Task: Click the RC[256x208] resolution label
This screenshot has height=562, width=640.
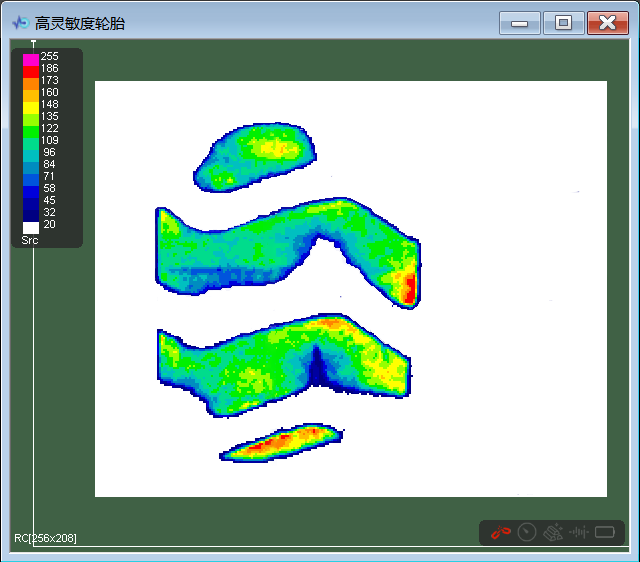Action: [x=45, y=538]
